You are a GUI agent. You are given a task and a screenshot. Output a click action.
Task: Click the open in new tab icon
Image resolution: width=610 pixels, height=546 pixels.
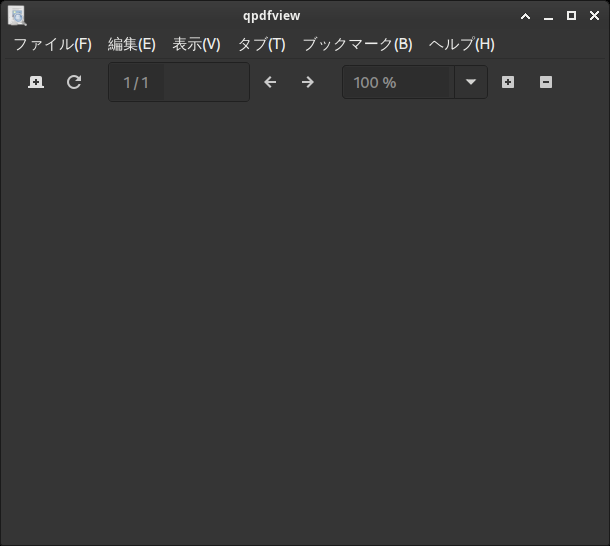coord(36,82)
